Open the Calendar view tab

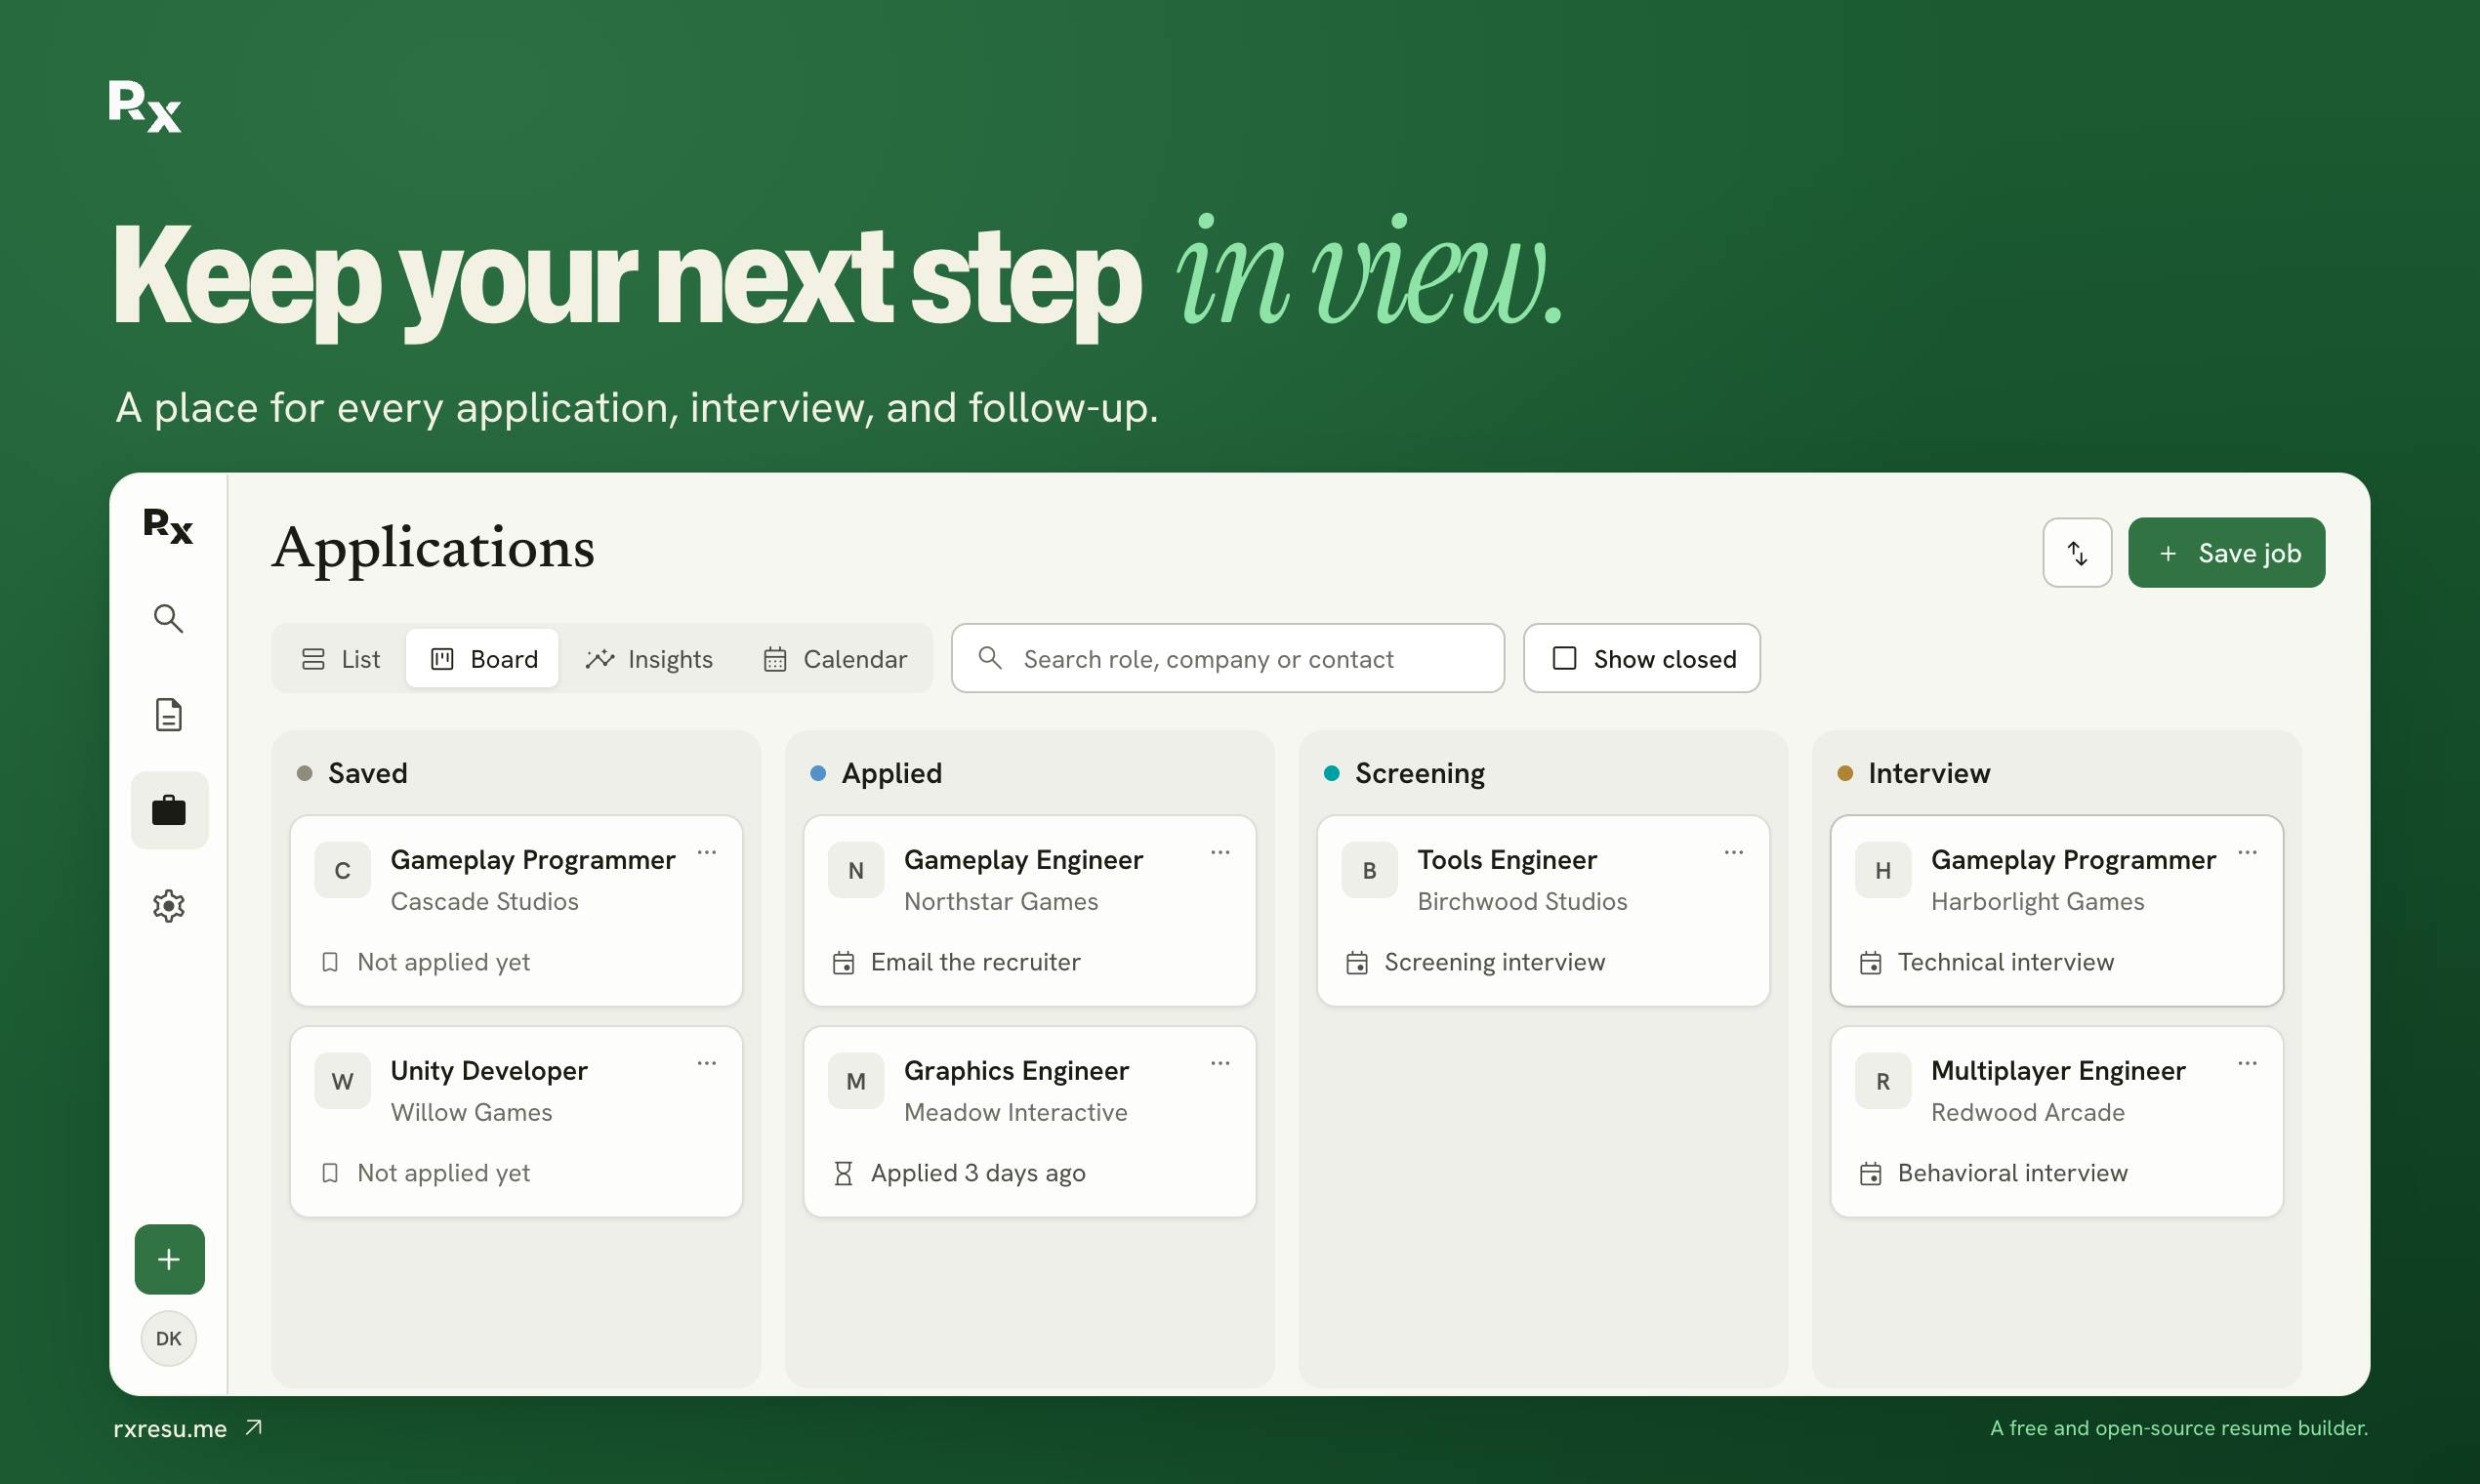(x=835, y=659)
